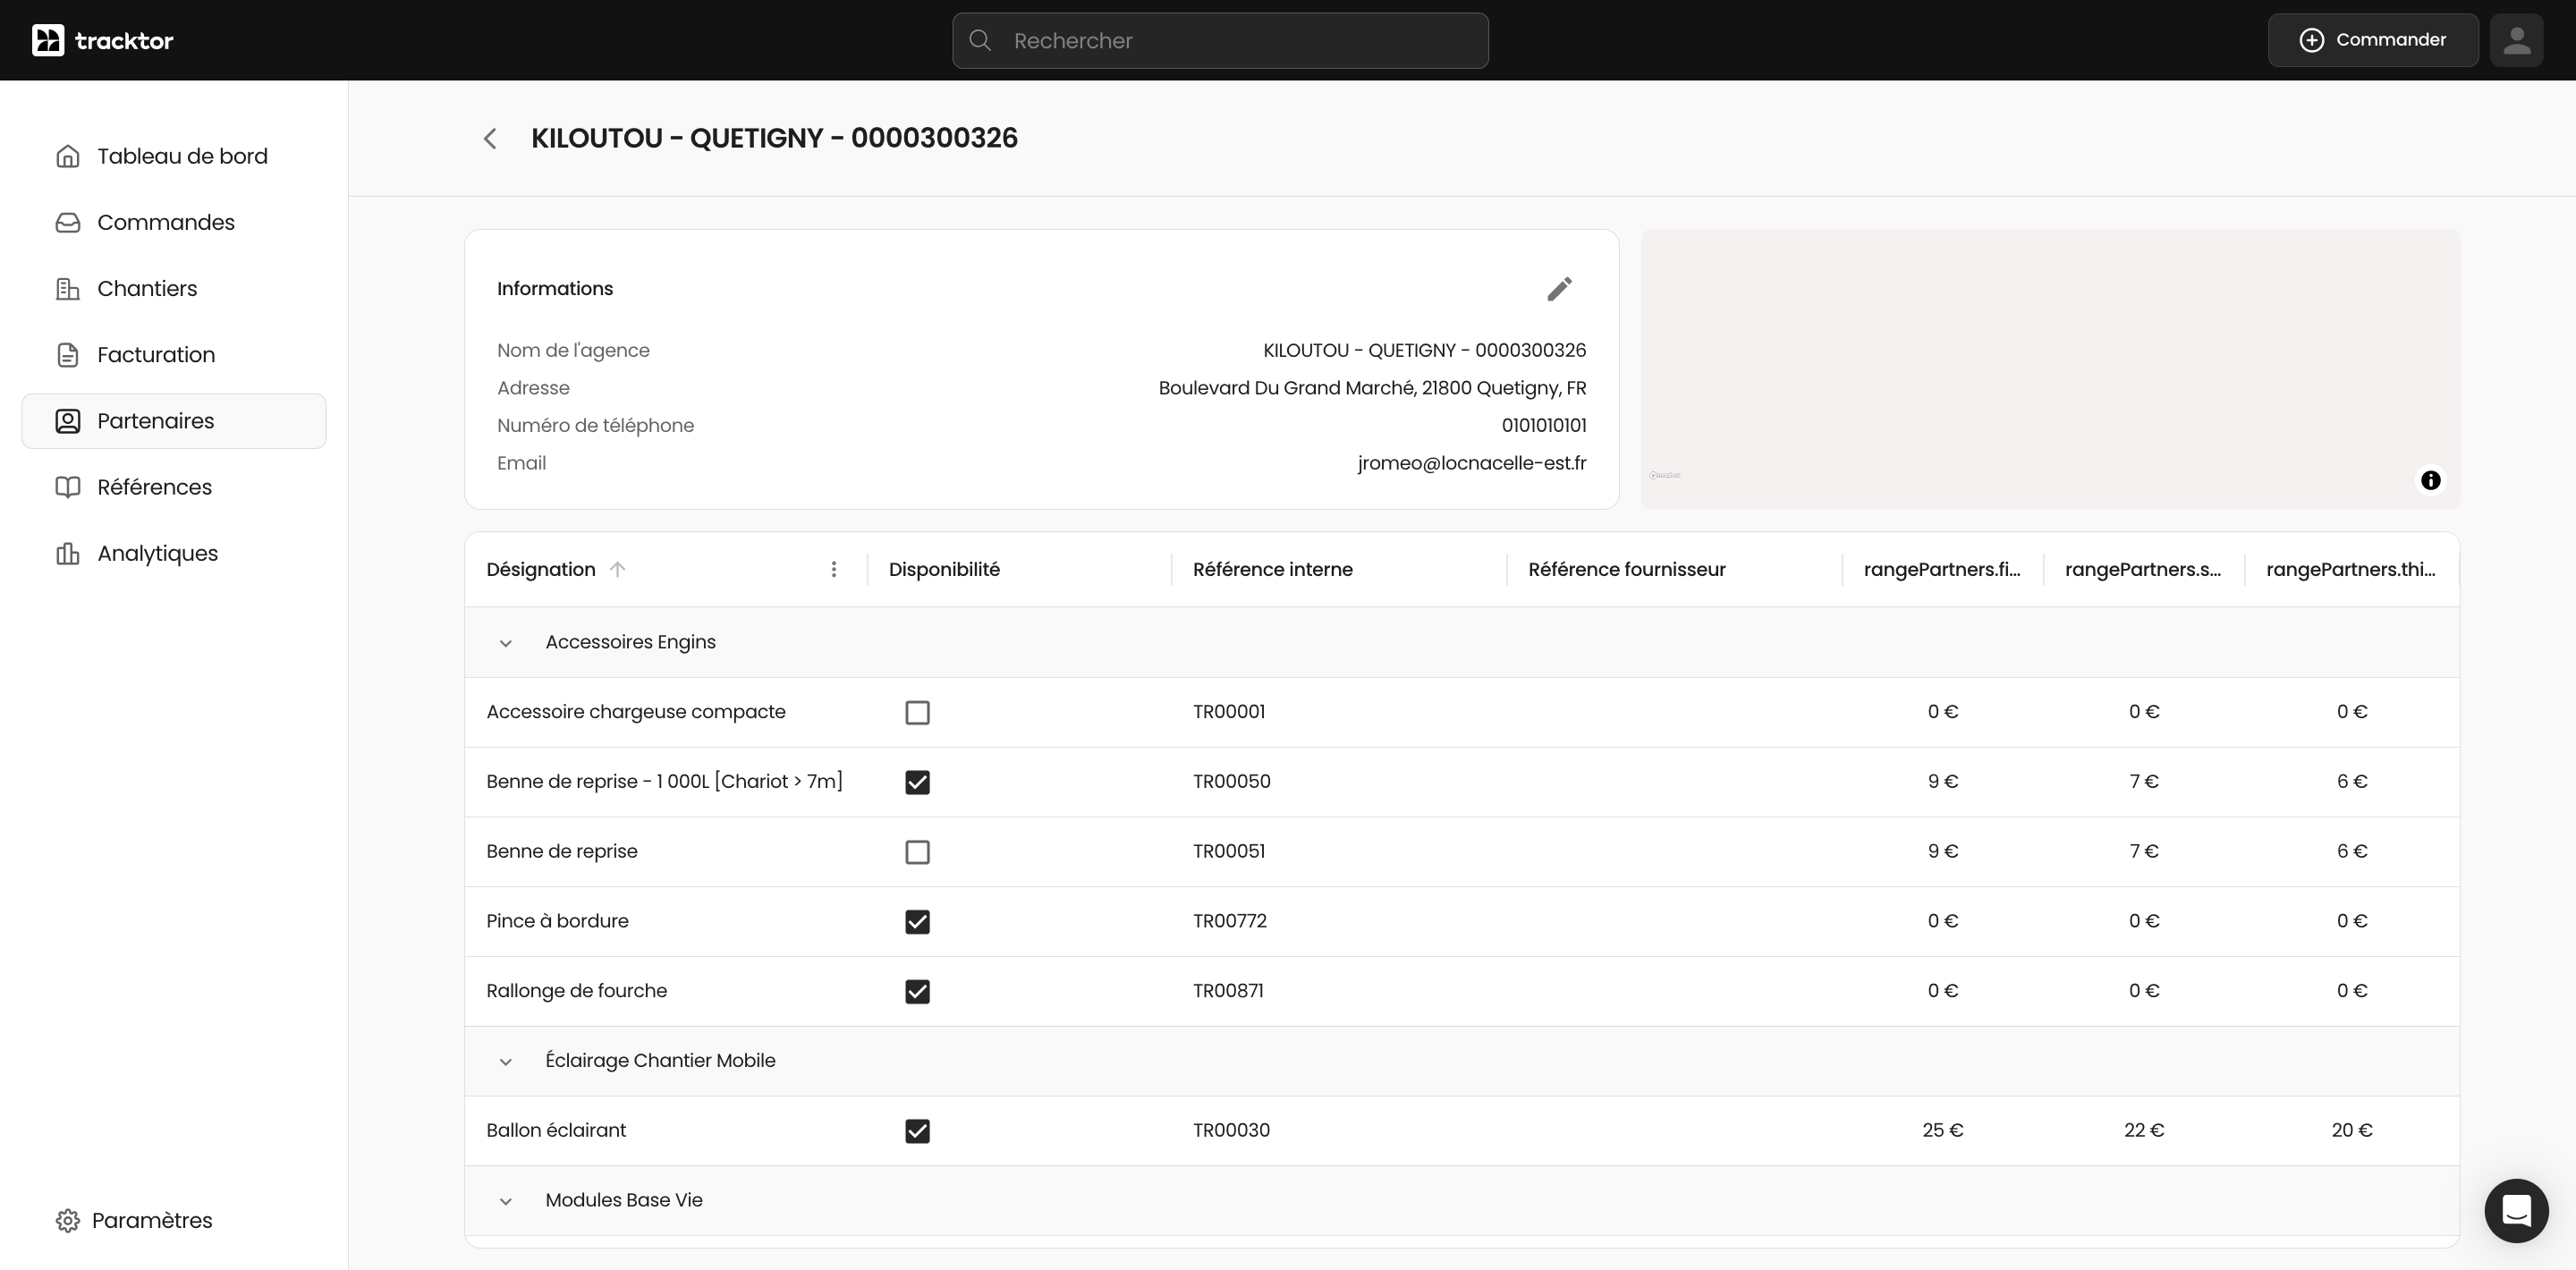The height and width of the screenshot is (1270, 2576).
Task: Open Analytiques menu item
Action: (x=174, y=553)
